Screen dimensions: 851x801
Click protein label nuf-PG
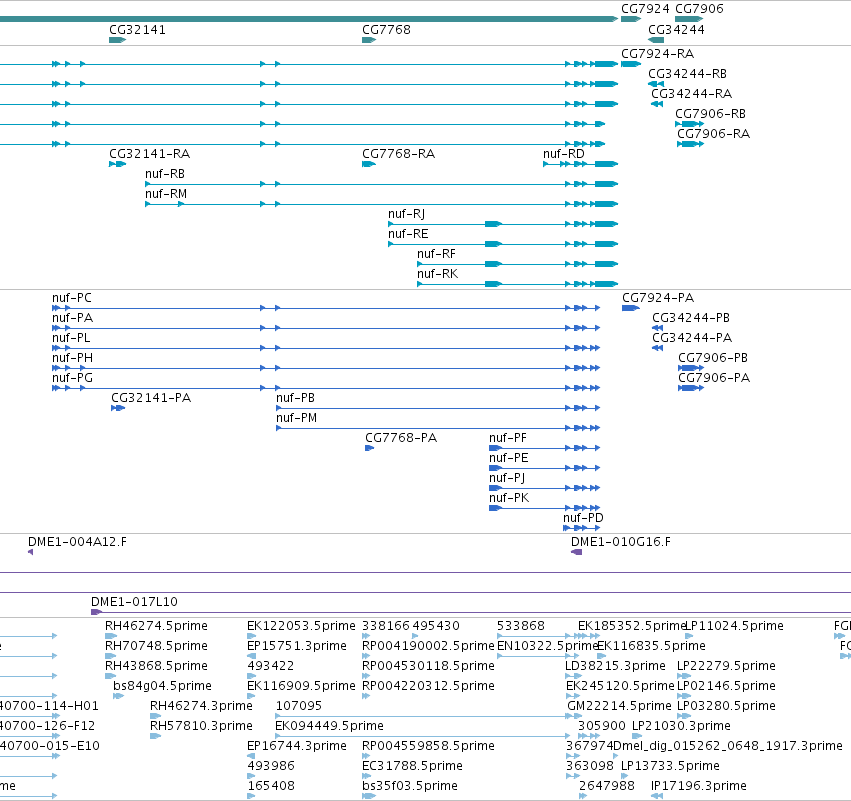click(x=73, y=379)
